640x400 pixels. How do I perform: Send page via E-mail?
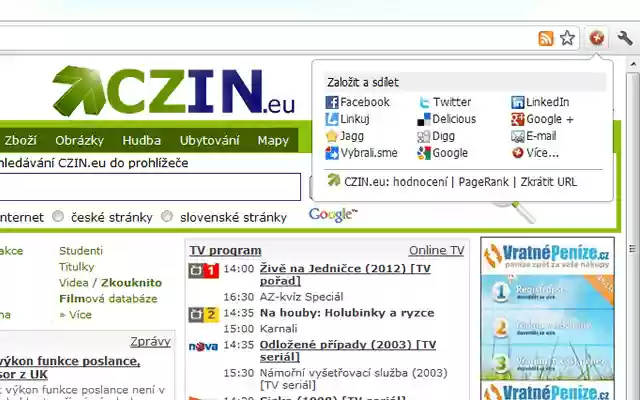(534, 136)
